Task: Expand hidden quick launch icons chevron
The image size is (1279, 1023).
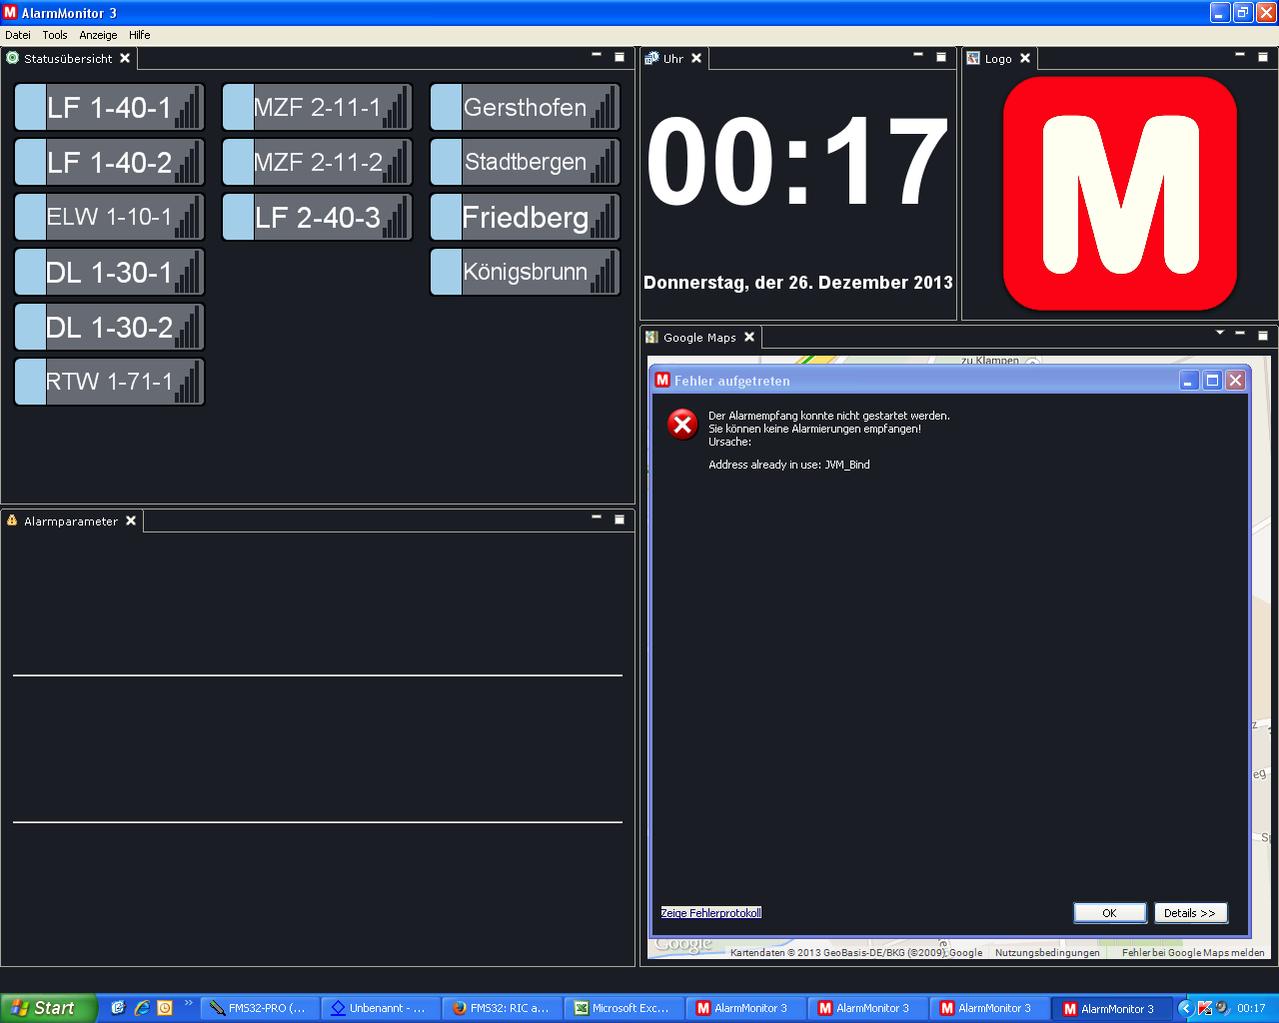Action: [188, 1003]
